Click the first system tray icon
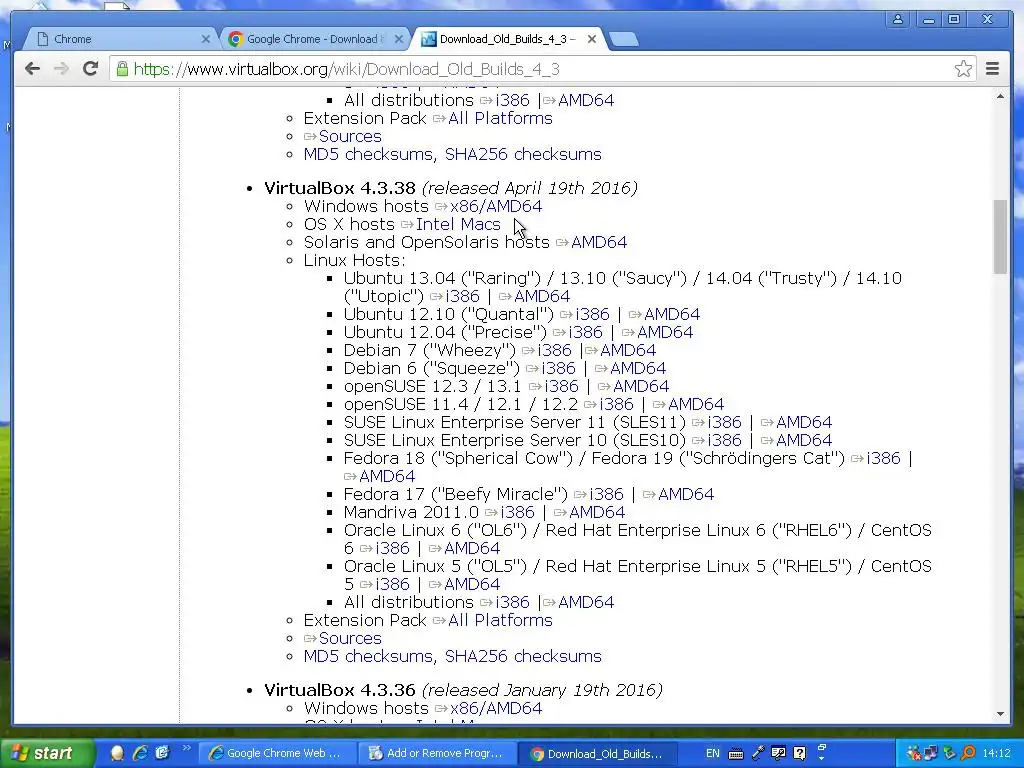Viewport: 1024px width, 768px height. point(914,753)
